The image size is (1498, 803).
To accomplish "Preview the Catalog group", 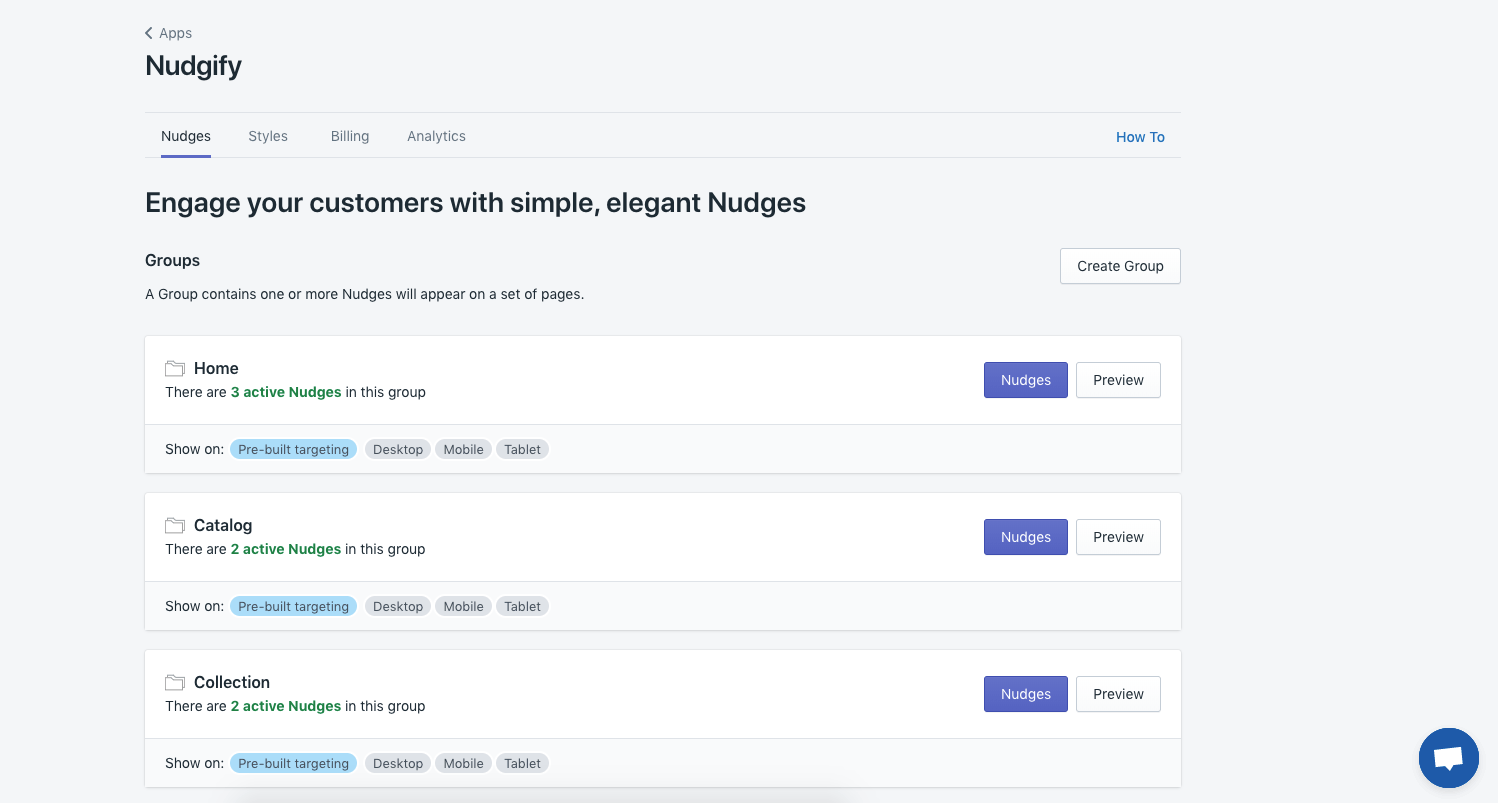I will click(1118, 537).
